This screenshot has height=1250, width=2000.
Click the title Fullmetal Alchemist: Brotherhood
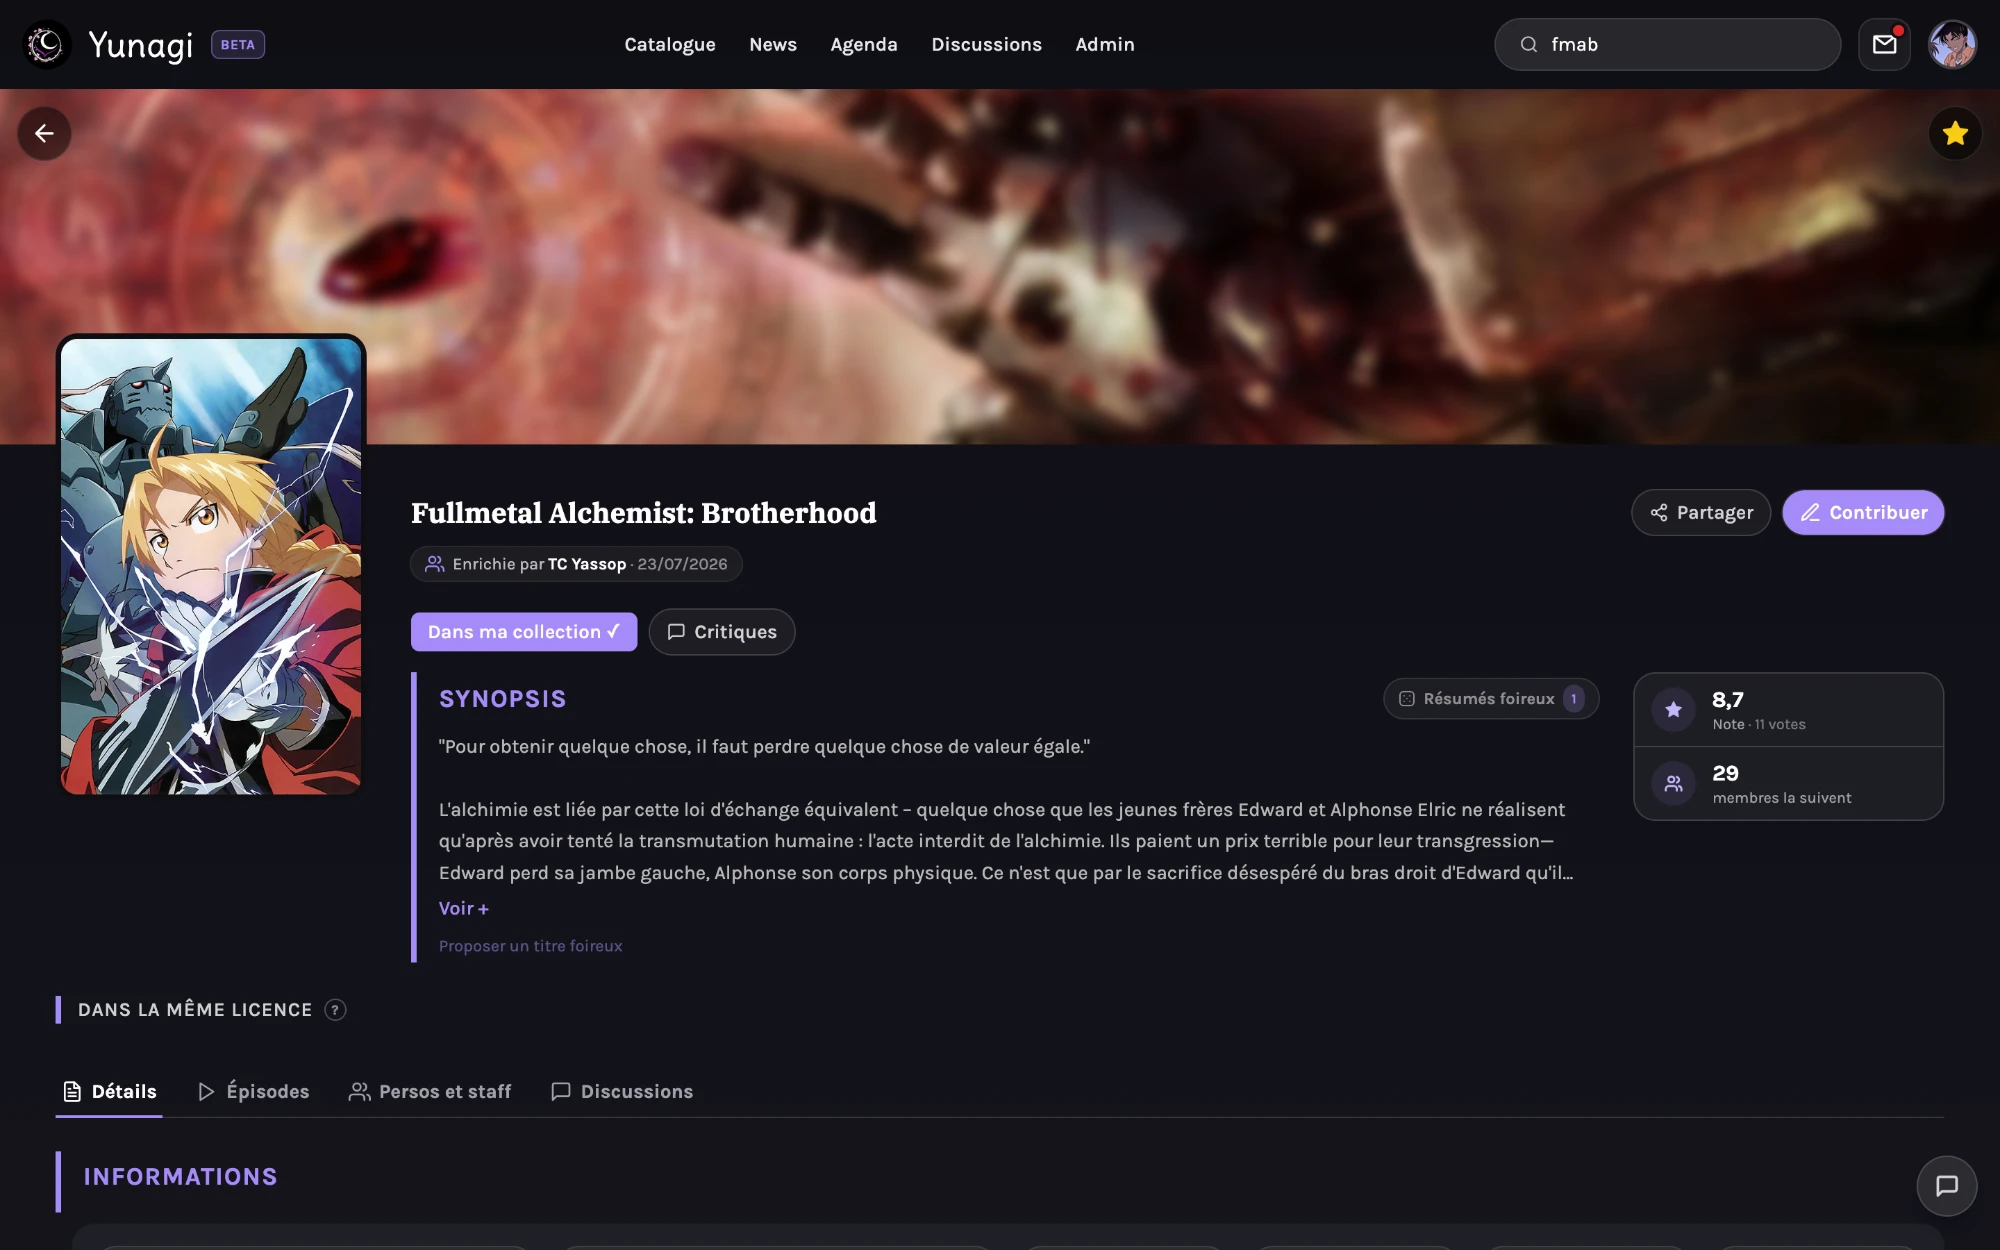point(643,512)
